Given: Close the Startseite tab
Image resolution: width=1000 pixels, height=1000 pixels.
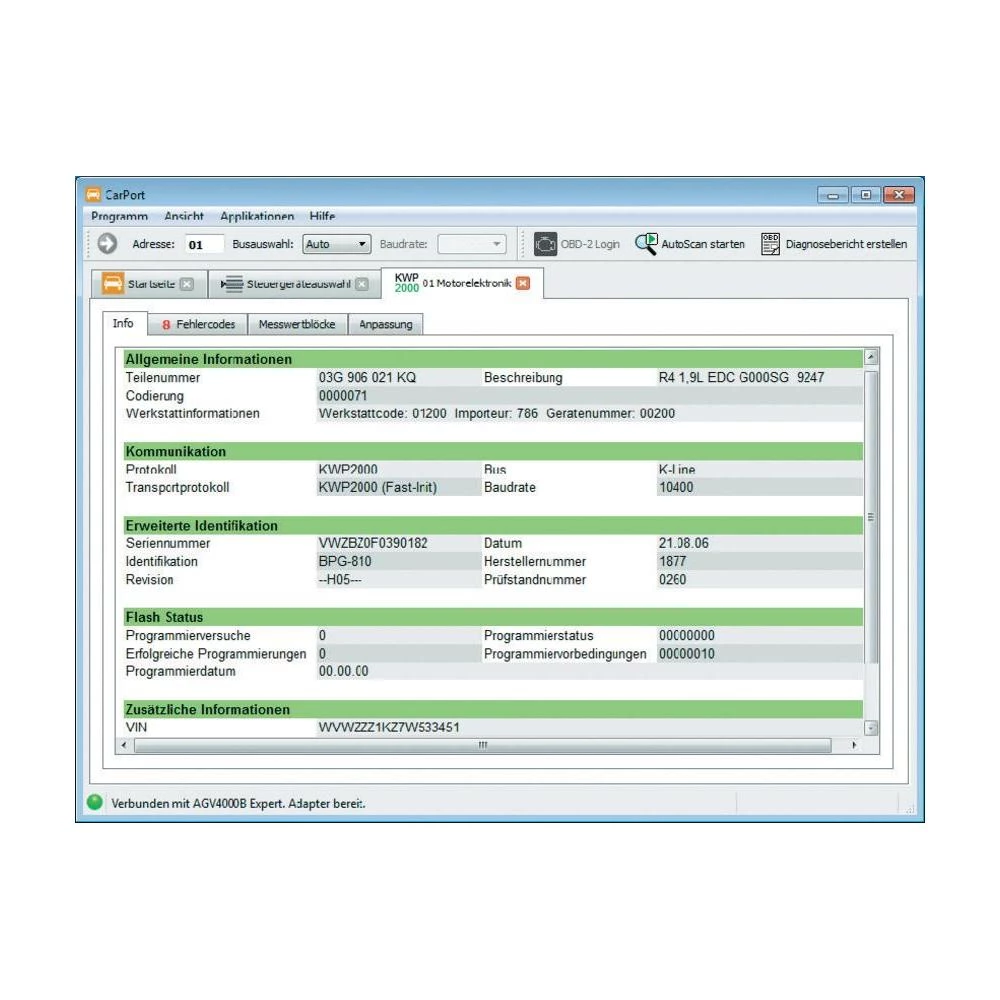Looking at the screenshot, I should click(187, 284).
